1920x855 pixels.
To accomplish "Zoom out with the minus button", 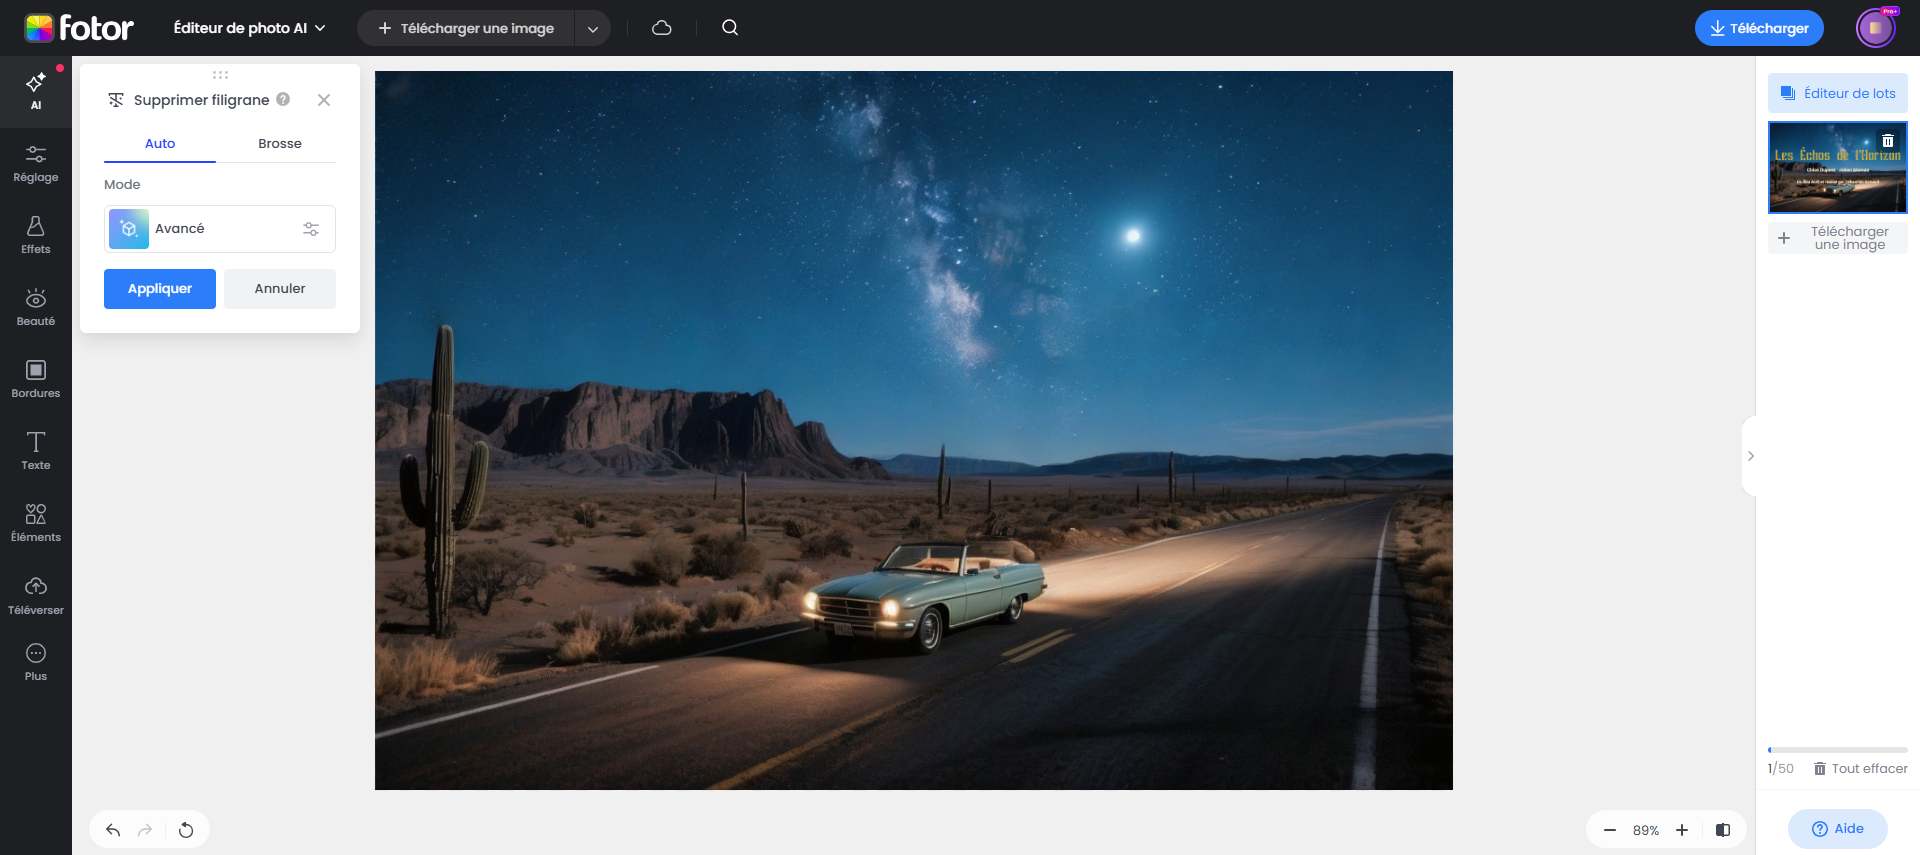I will (x=1609, y=830).
